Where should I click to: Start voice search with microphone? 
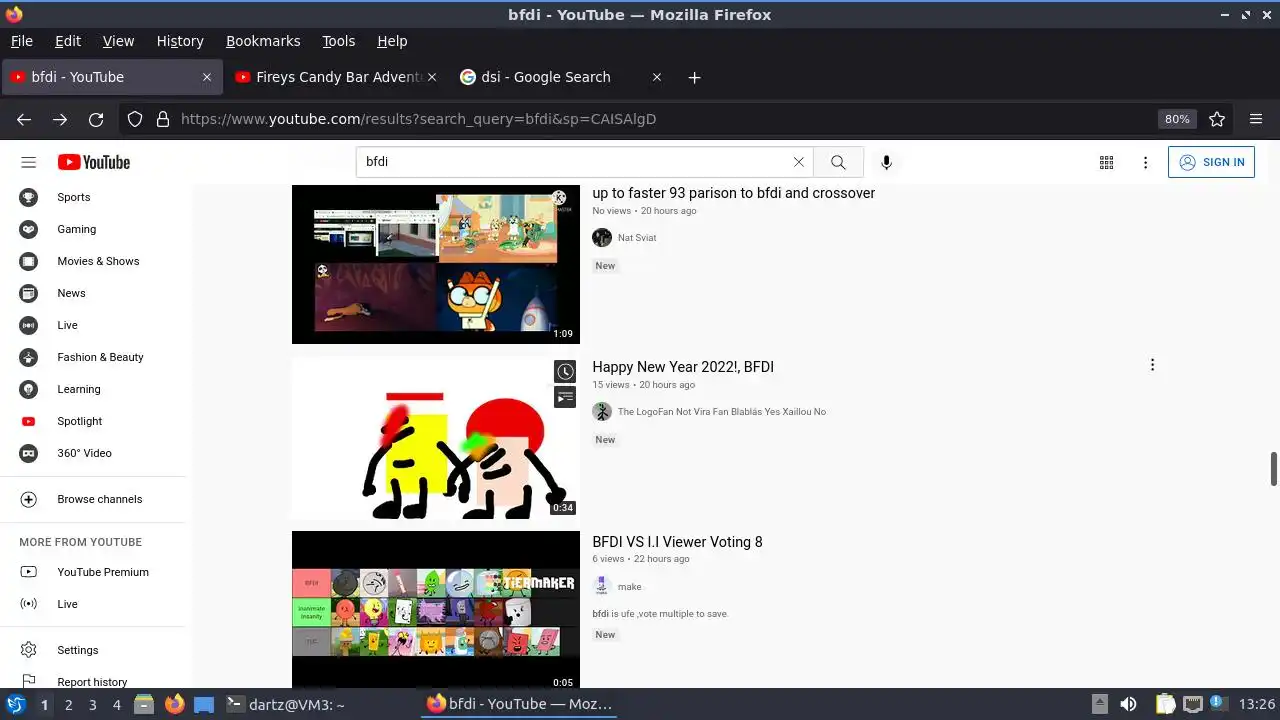coord(886,162)
